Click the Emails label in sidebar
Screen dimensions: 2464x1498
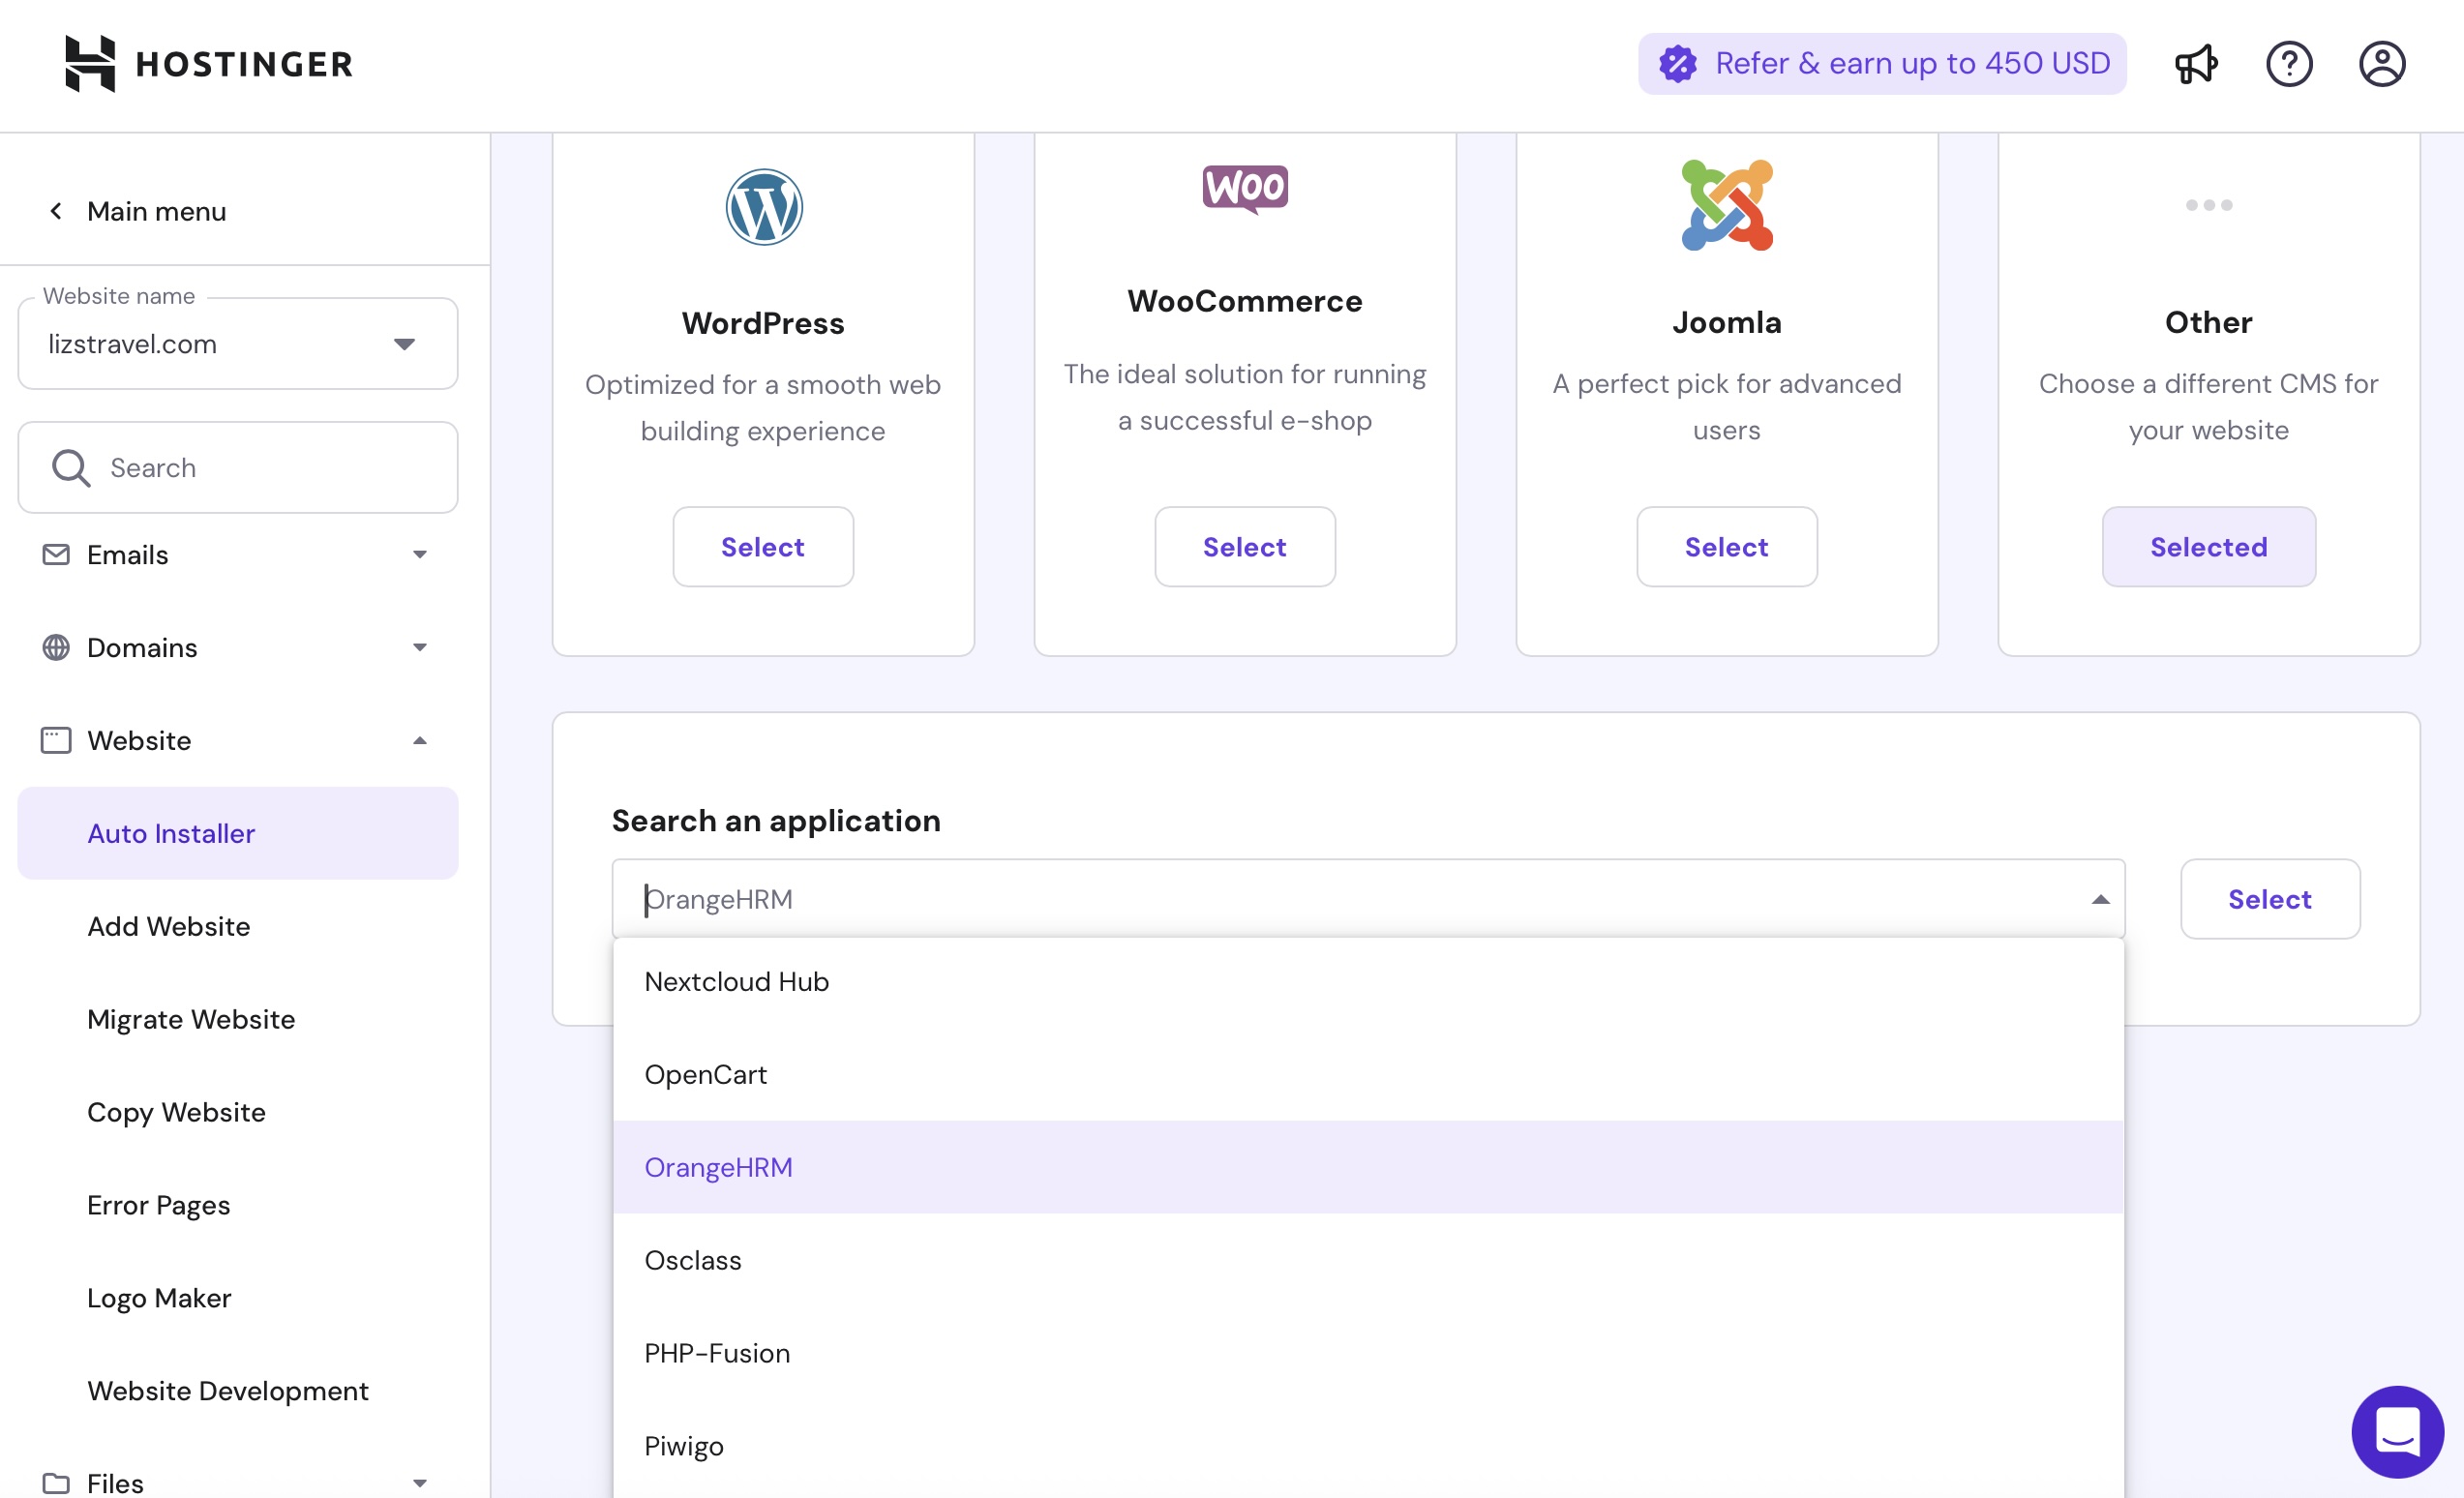[x=128, y=555]
